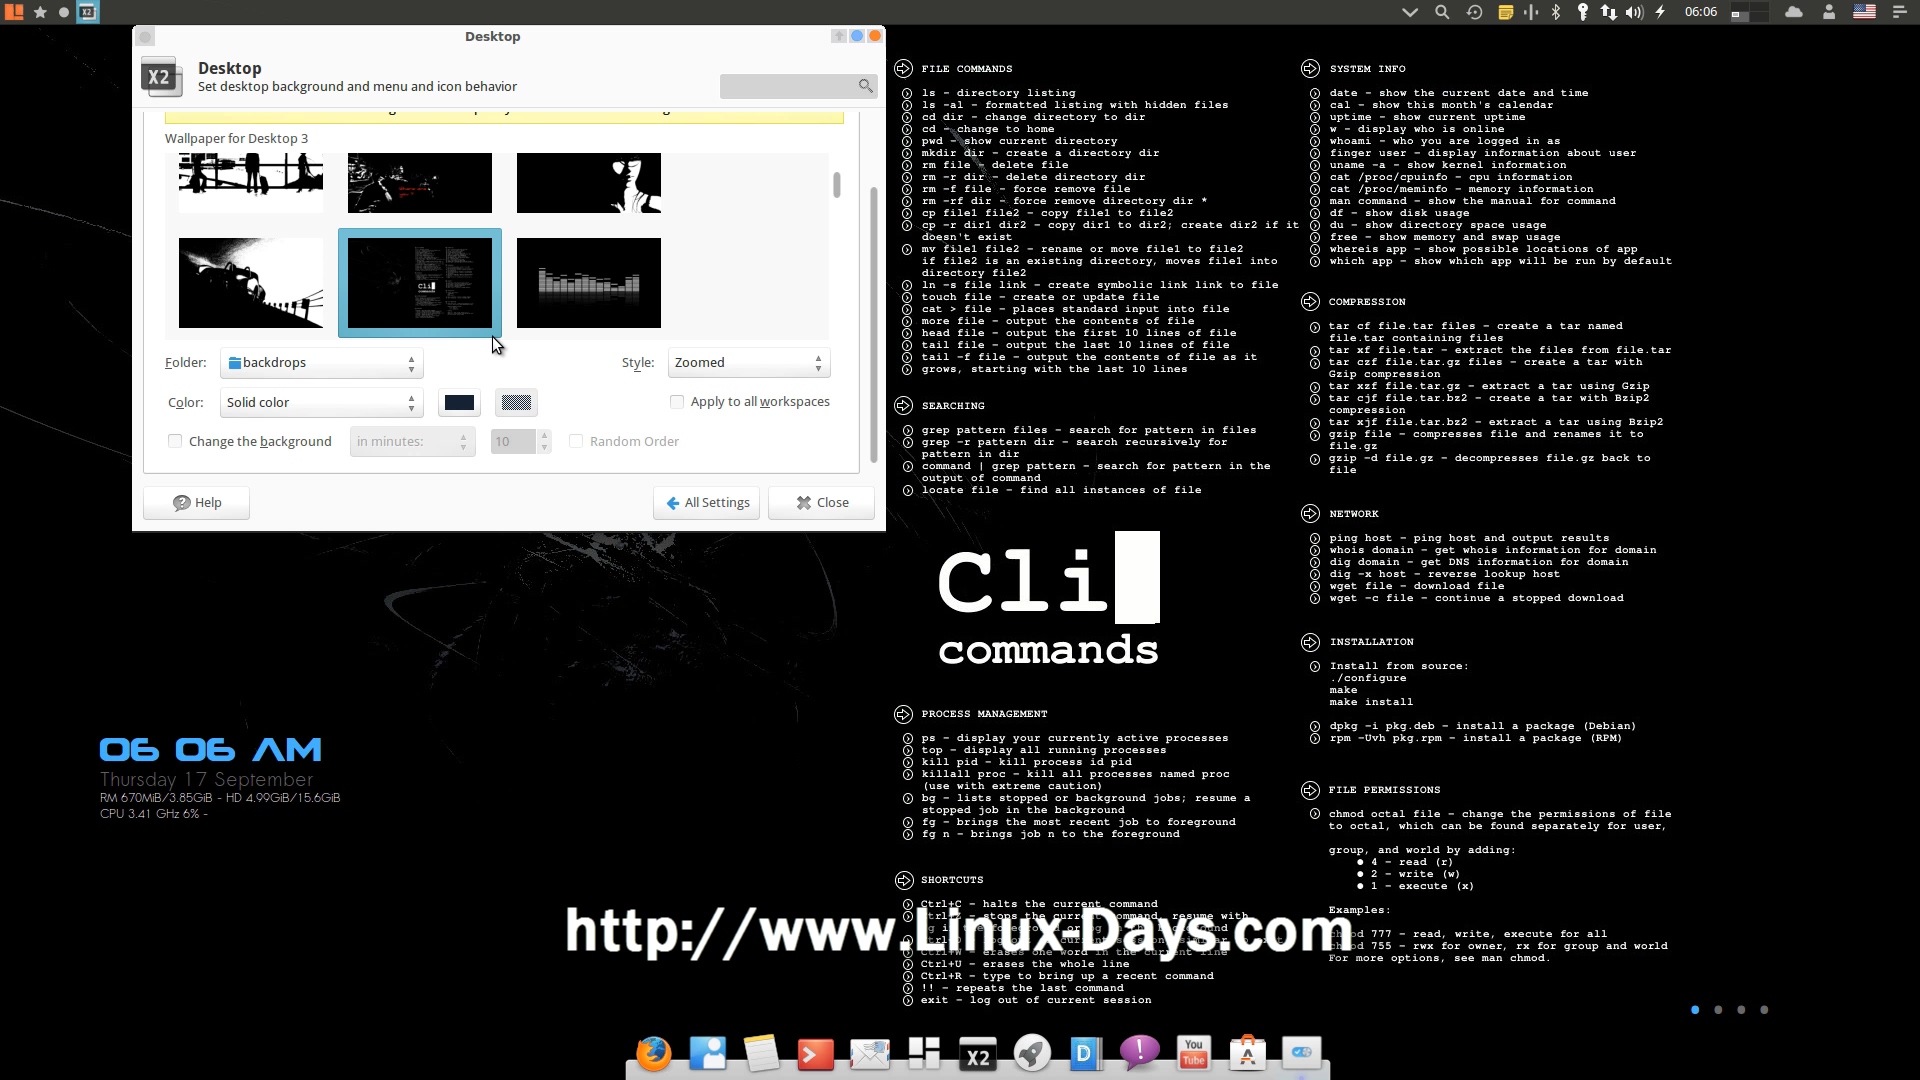The height and width of the screenshot is (1080, 1920).
Task: Expand the hidden tray chevron in the top panel
Action: pyautogui.click(x=1410, y=12)
